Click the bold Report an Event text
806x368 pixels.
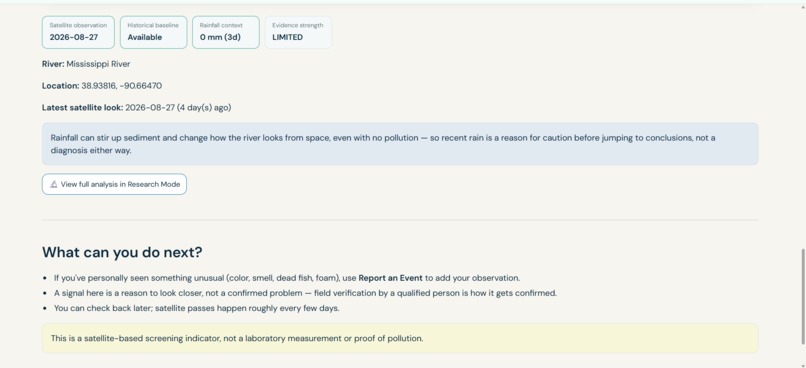tap(391, 278)
